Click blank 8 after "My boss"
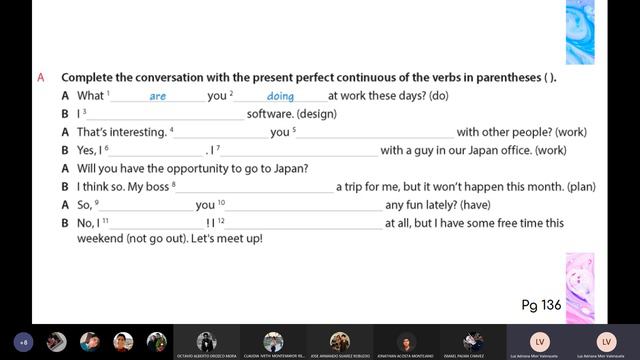This screenshot has height=360, width=640. point(255,187)
